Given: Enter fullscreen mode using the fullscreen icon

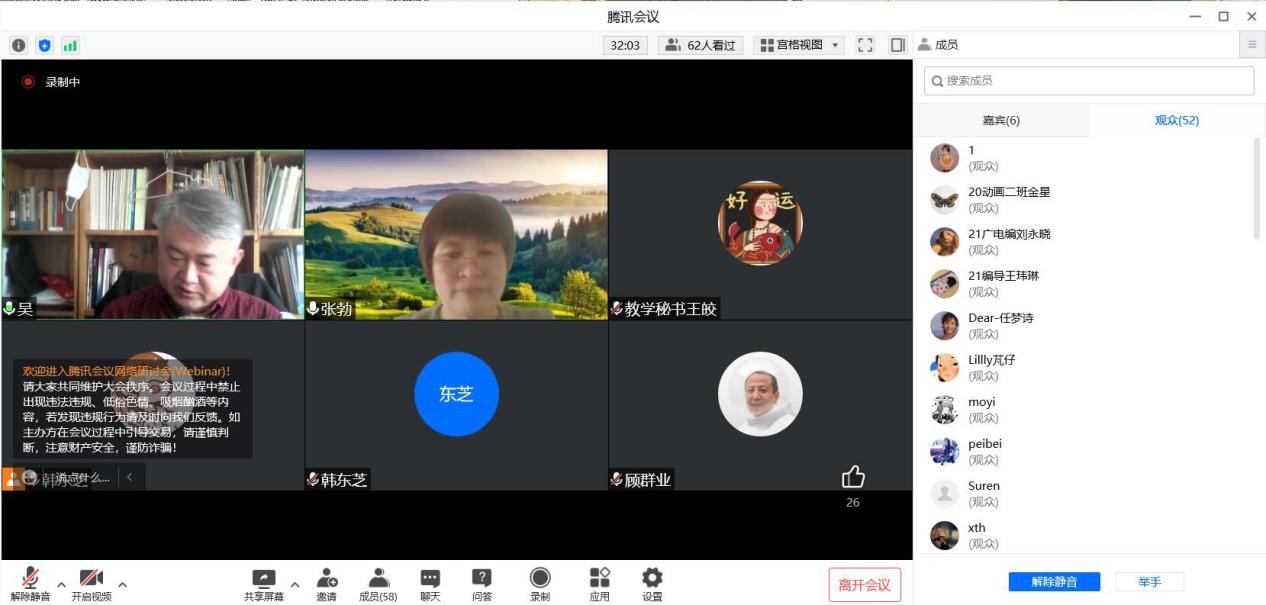Looking at the screenshot, I should (866, 45).
